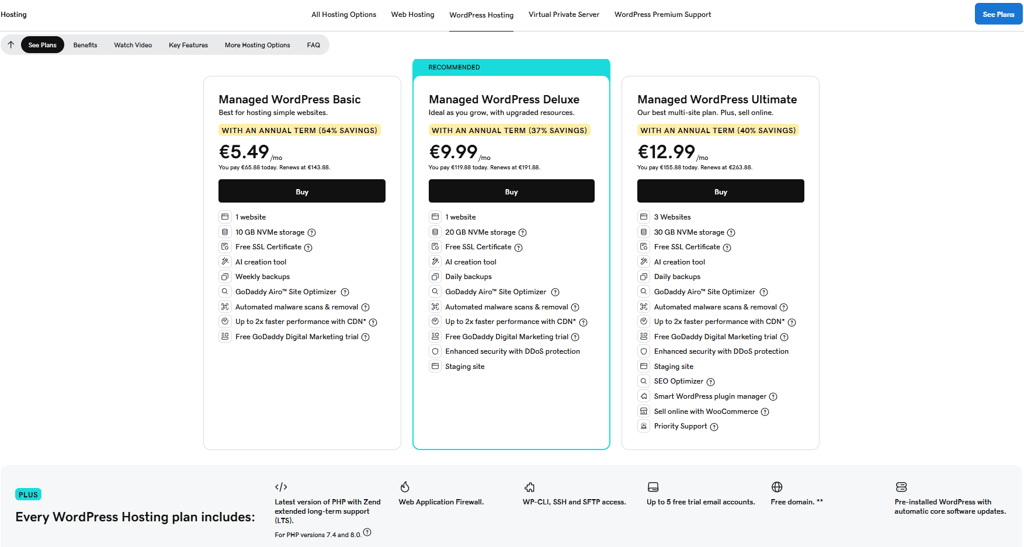Click the Managed WordPress Ultimate heading
This screenshot has width=1024, height=547.
click(x=717, y=99)
